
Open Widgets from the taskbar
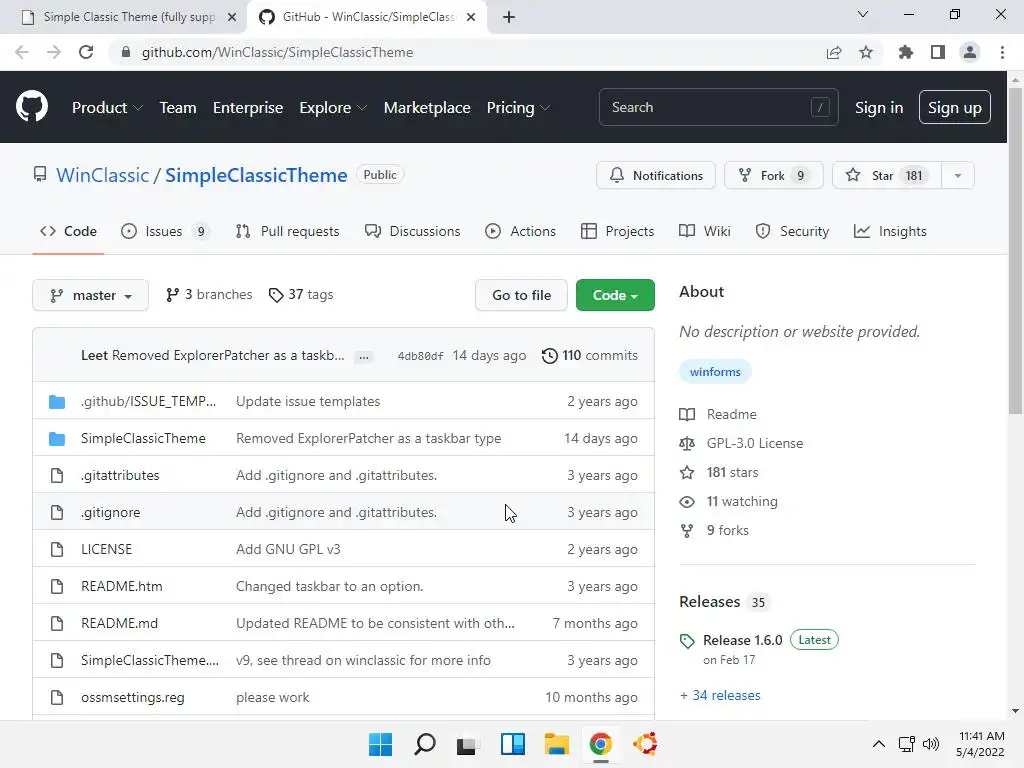coord(513,744)
